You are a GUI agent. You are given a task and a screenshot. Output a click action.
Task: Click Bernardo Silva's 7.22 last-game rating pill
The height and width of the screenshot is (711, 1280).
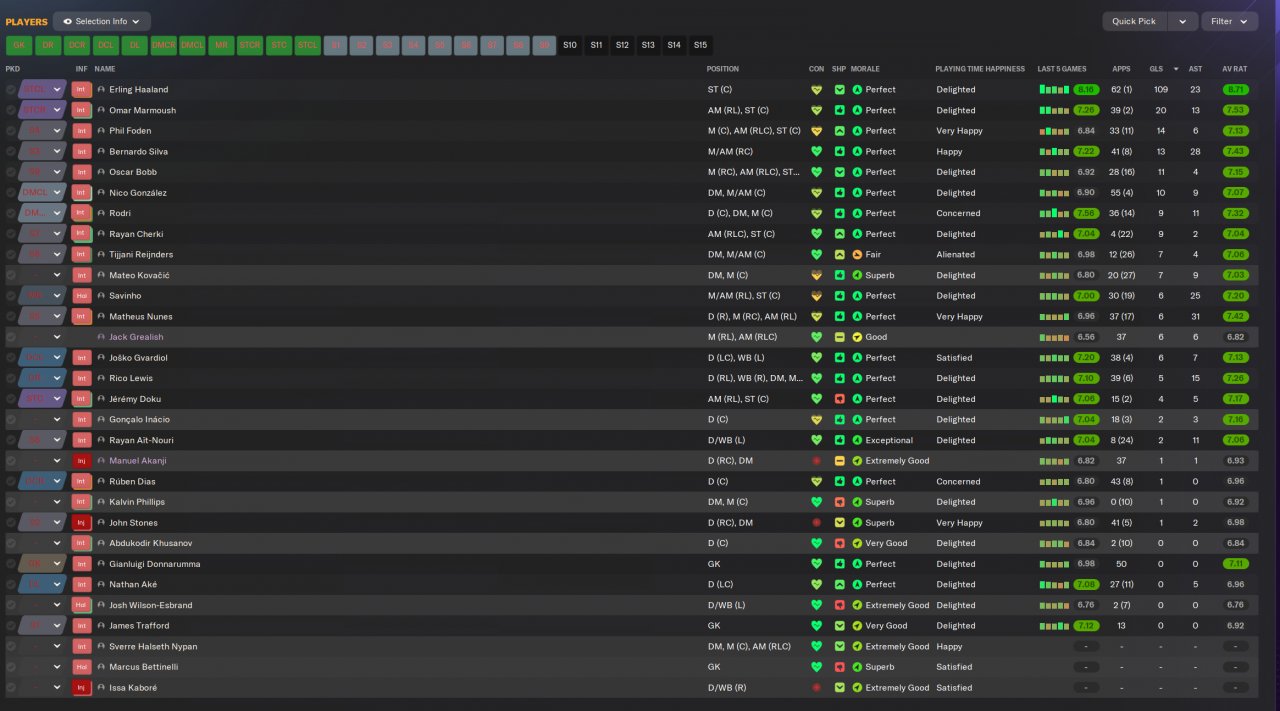(x=1086, y=151)
